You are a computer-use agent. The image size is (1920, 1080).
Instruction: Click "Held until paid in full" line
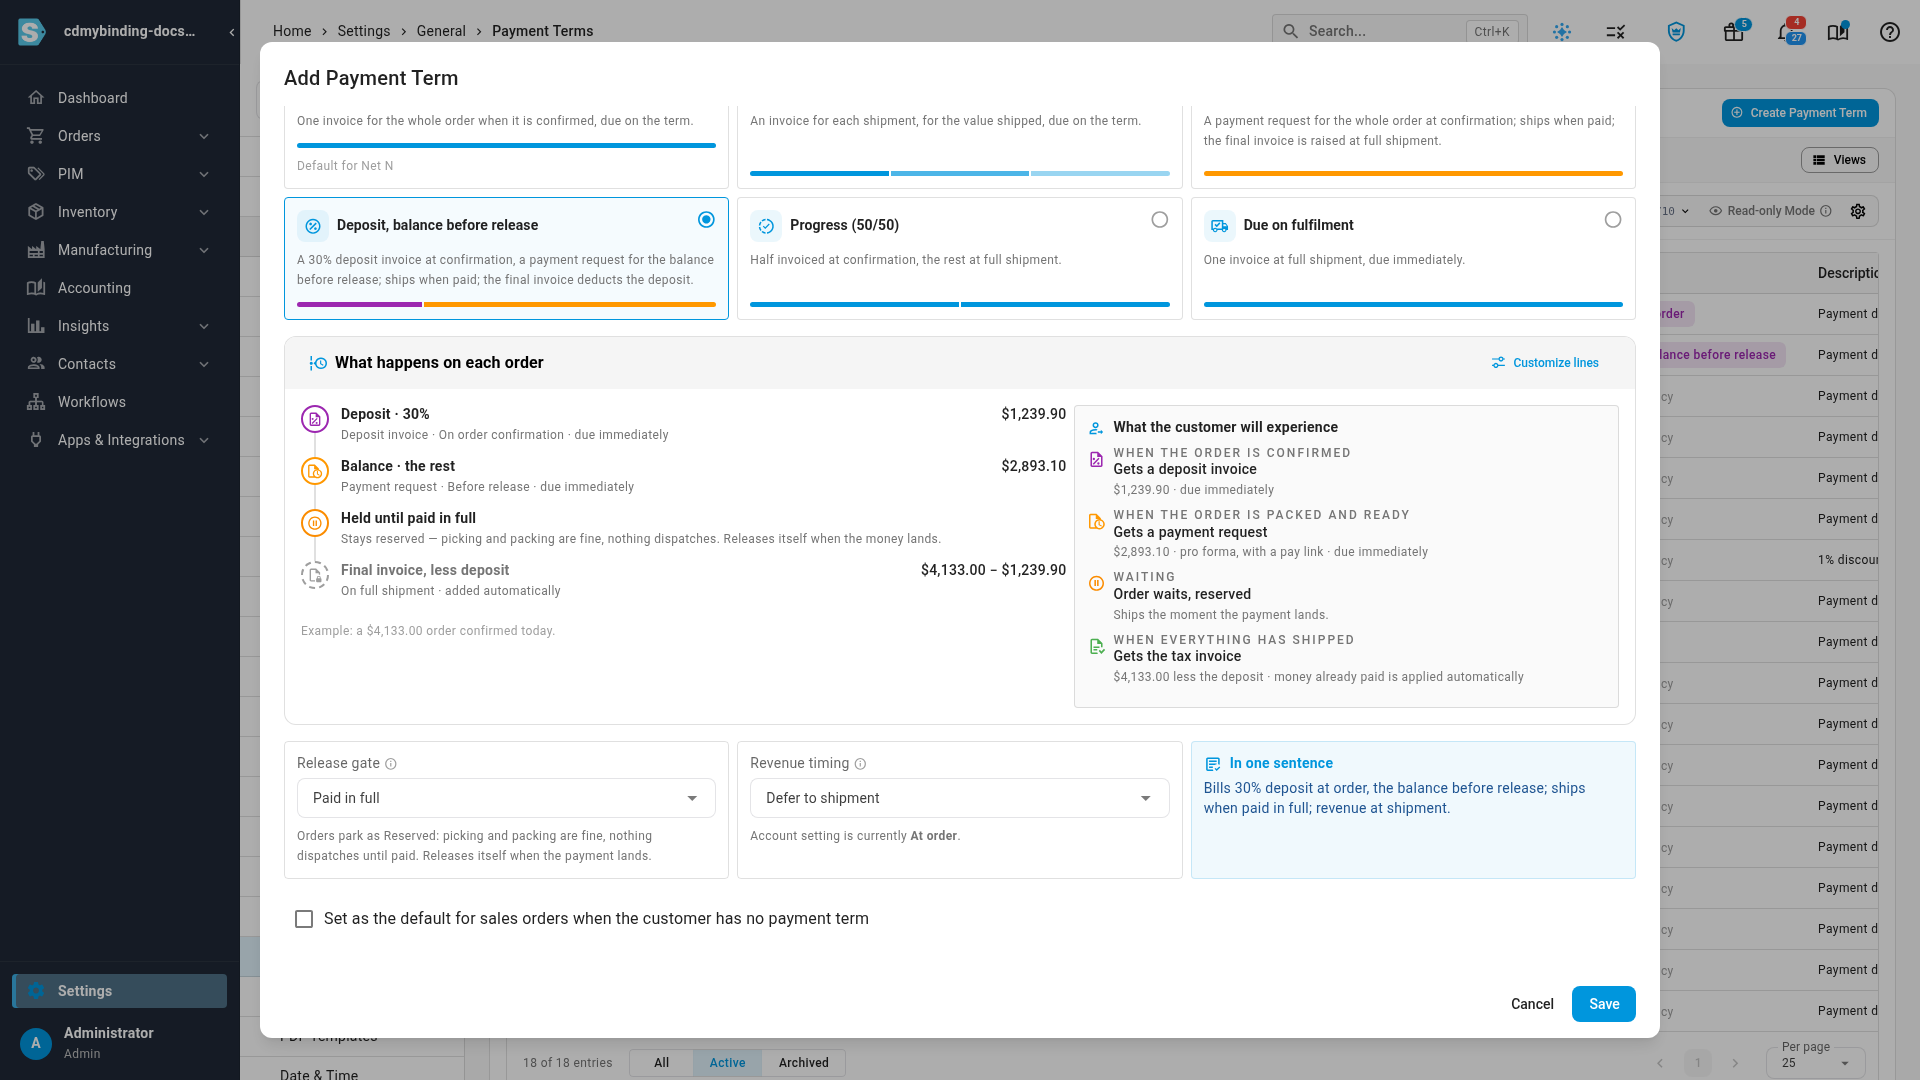click(x=408, y=518)
